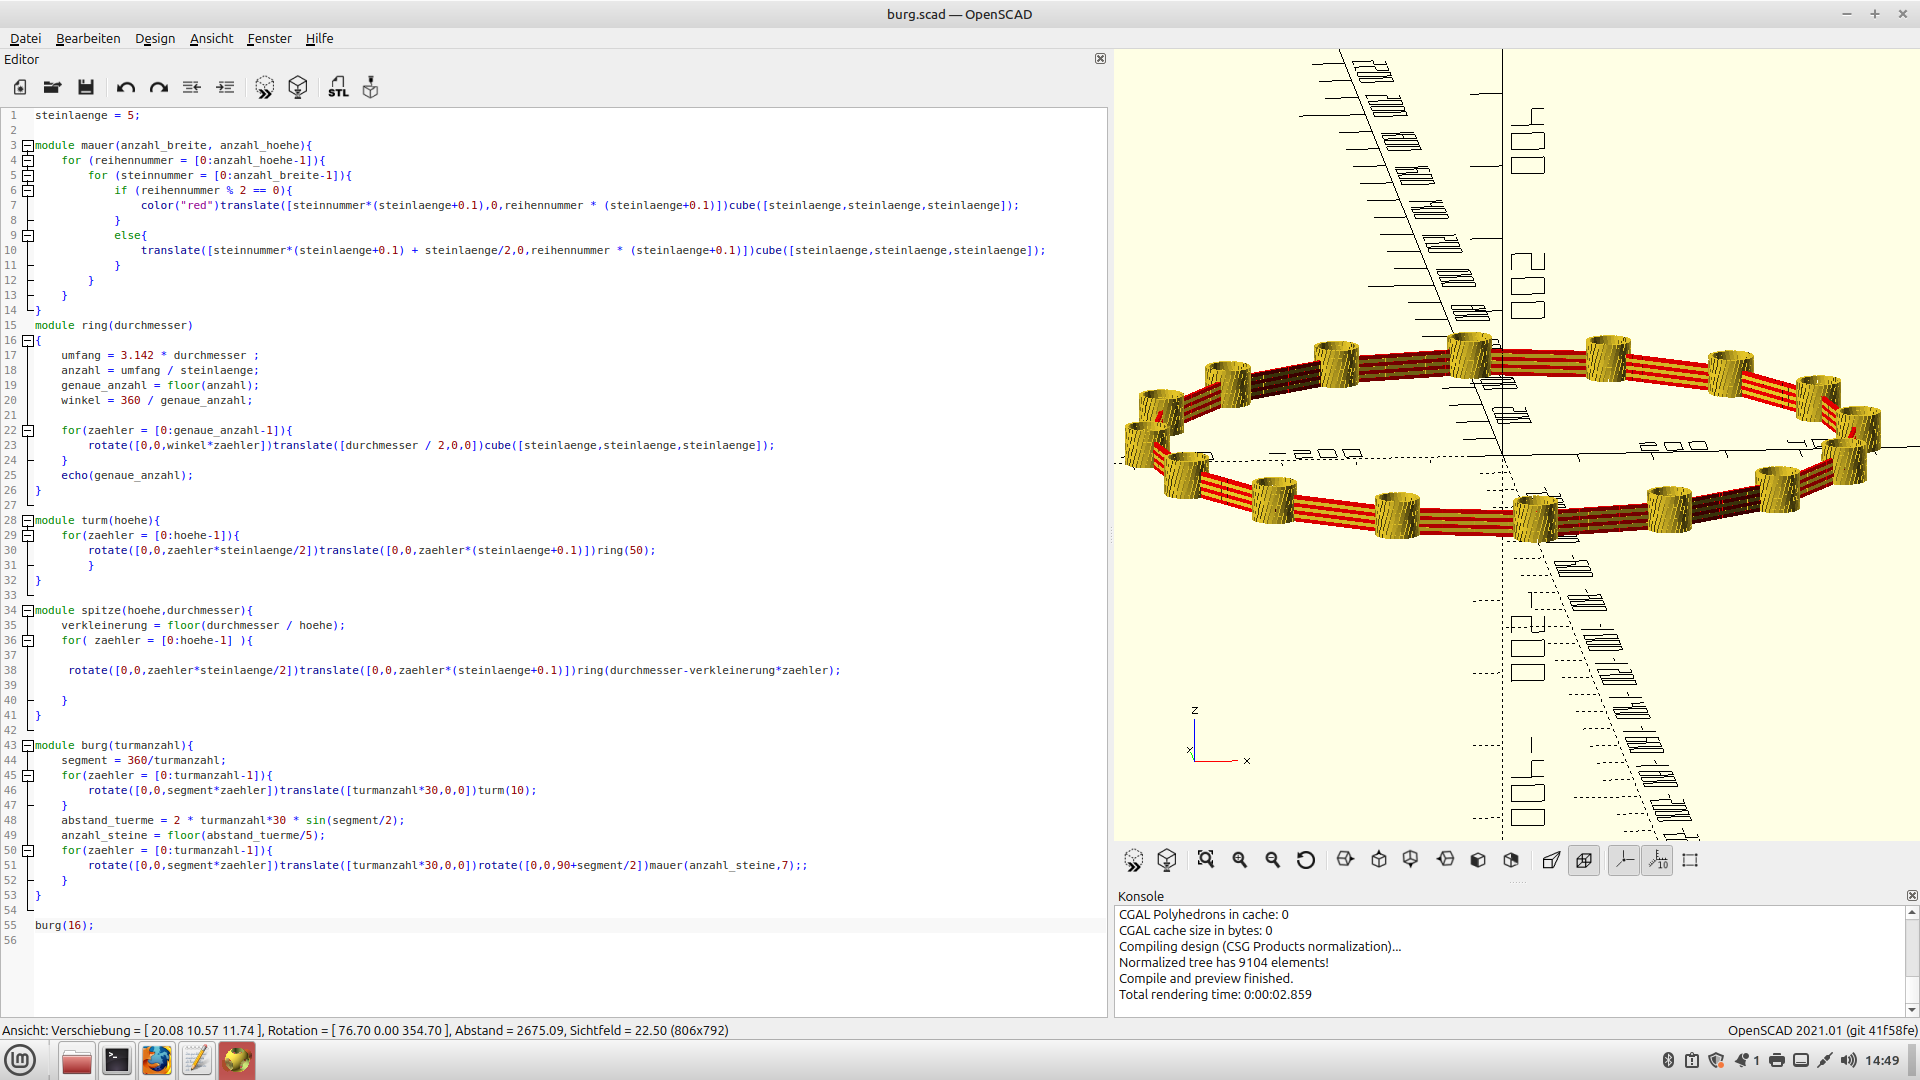Open the Design menu

click(x=155, y=38)
